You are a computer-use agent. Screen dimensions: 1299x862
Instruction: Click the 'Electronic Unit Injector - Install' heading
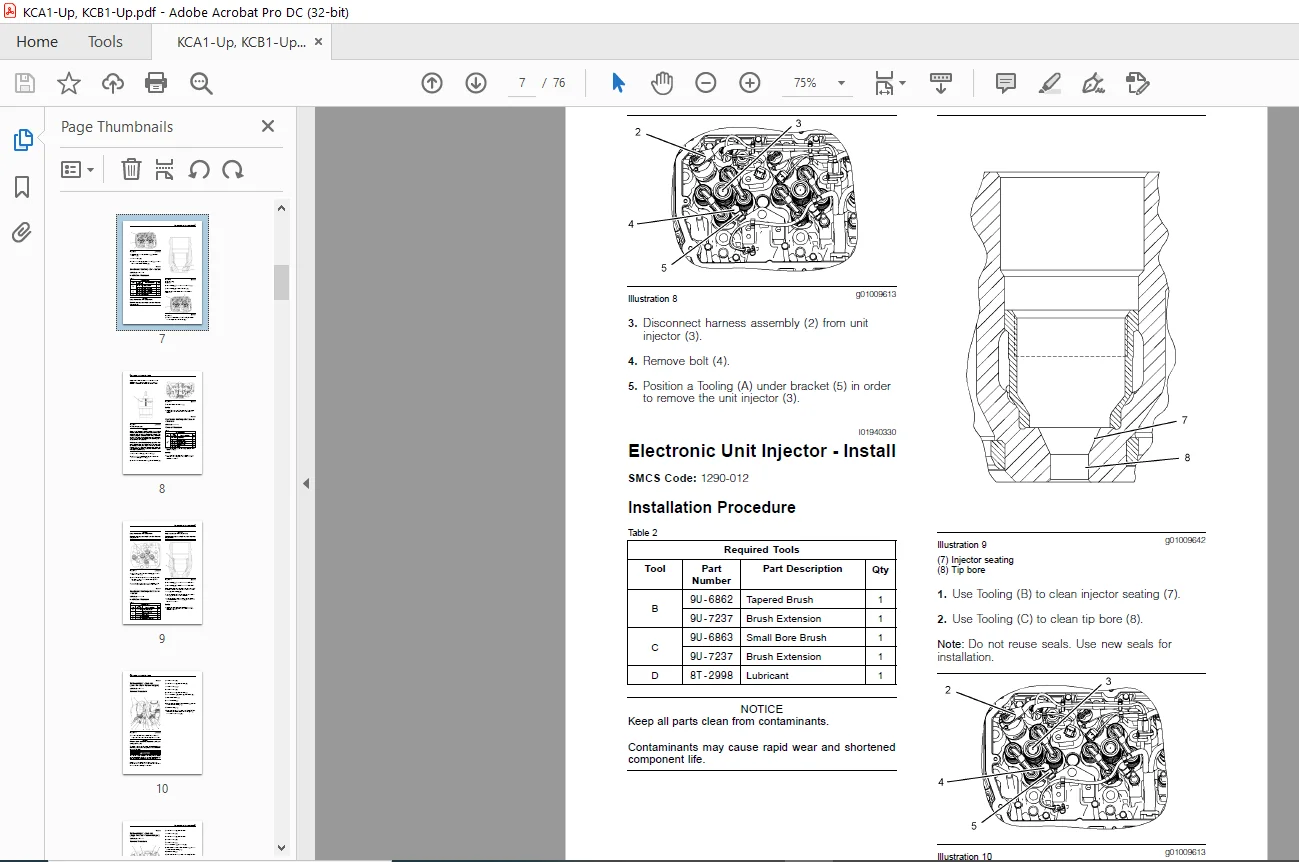762,451
